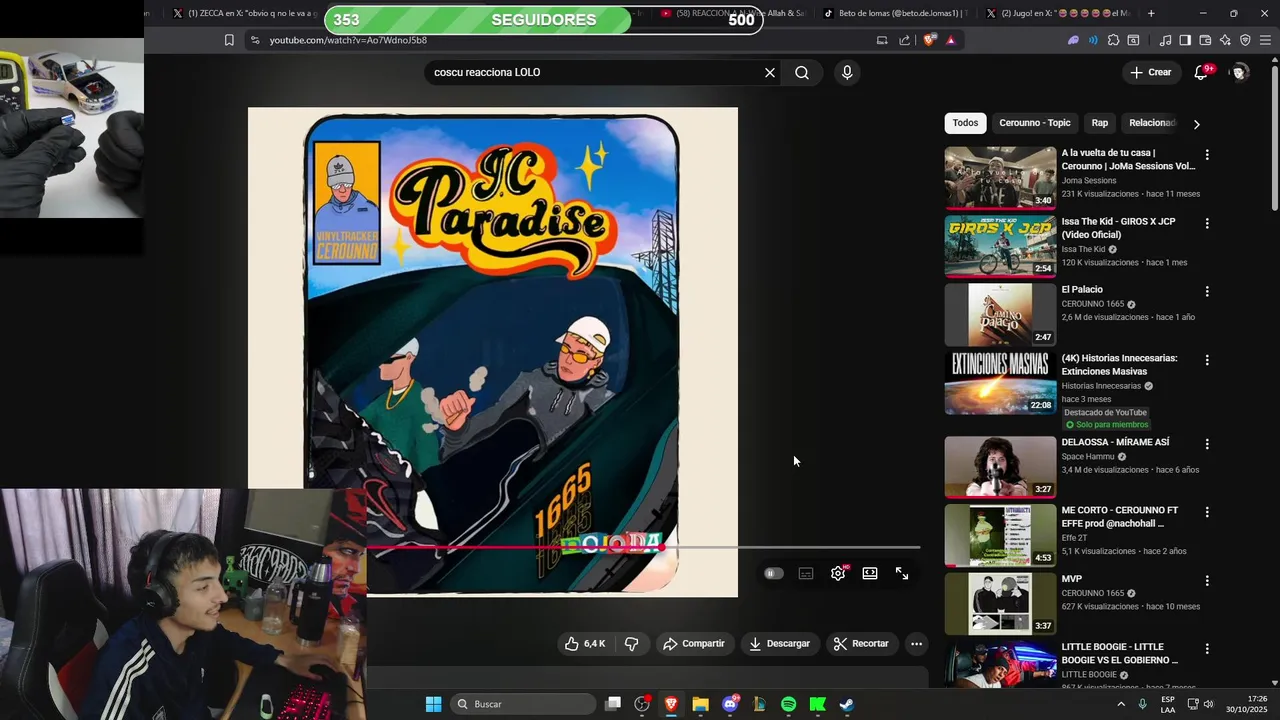The height and width of the screenshot is (720, 1280).
Task: Toggle subtitles in the video player
Action: (806, 574)
